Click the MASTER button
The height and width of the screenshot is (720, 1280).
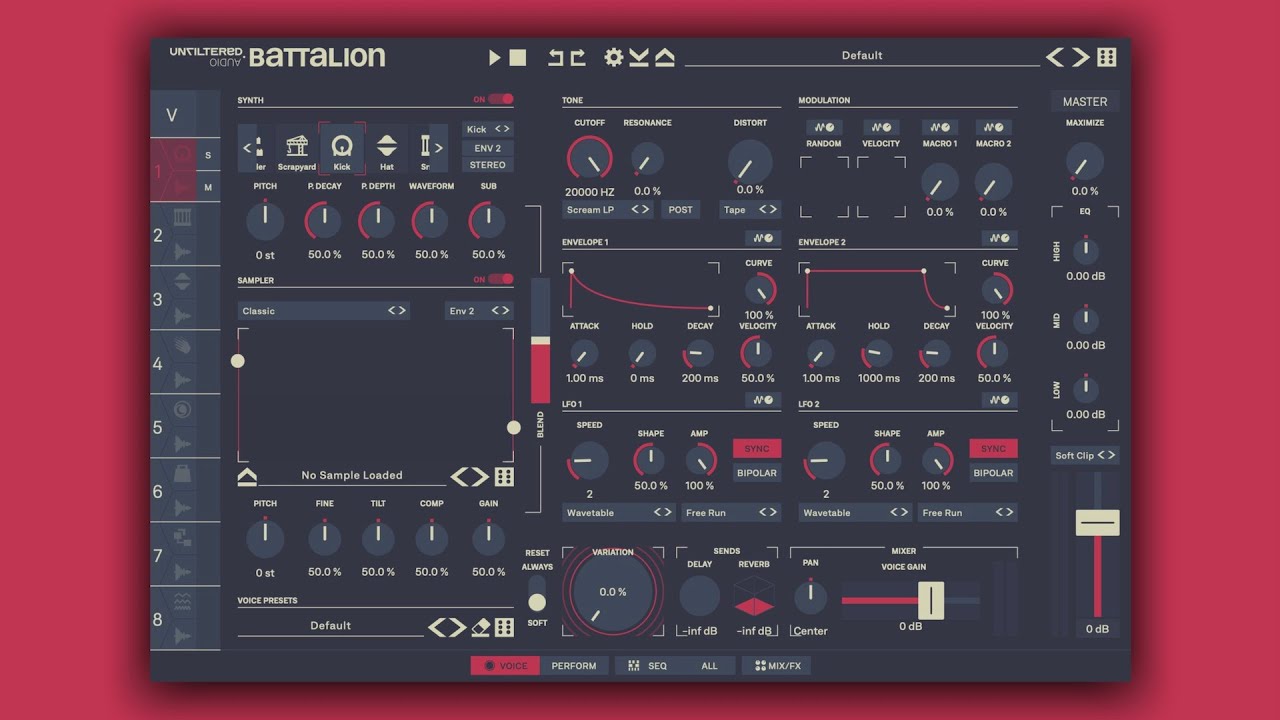1085,102
